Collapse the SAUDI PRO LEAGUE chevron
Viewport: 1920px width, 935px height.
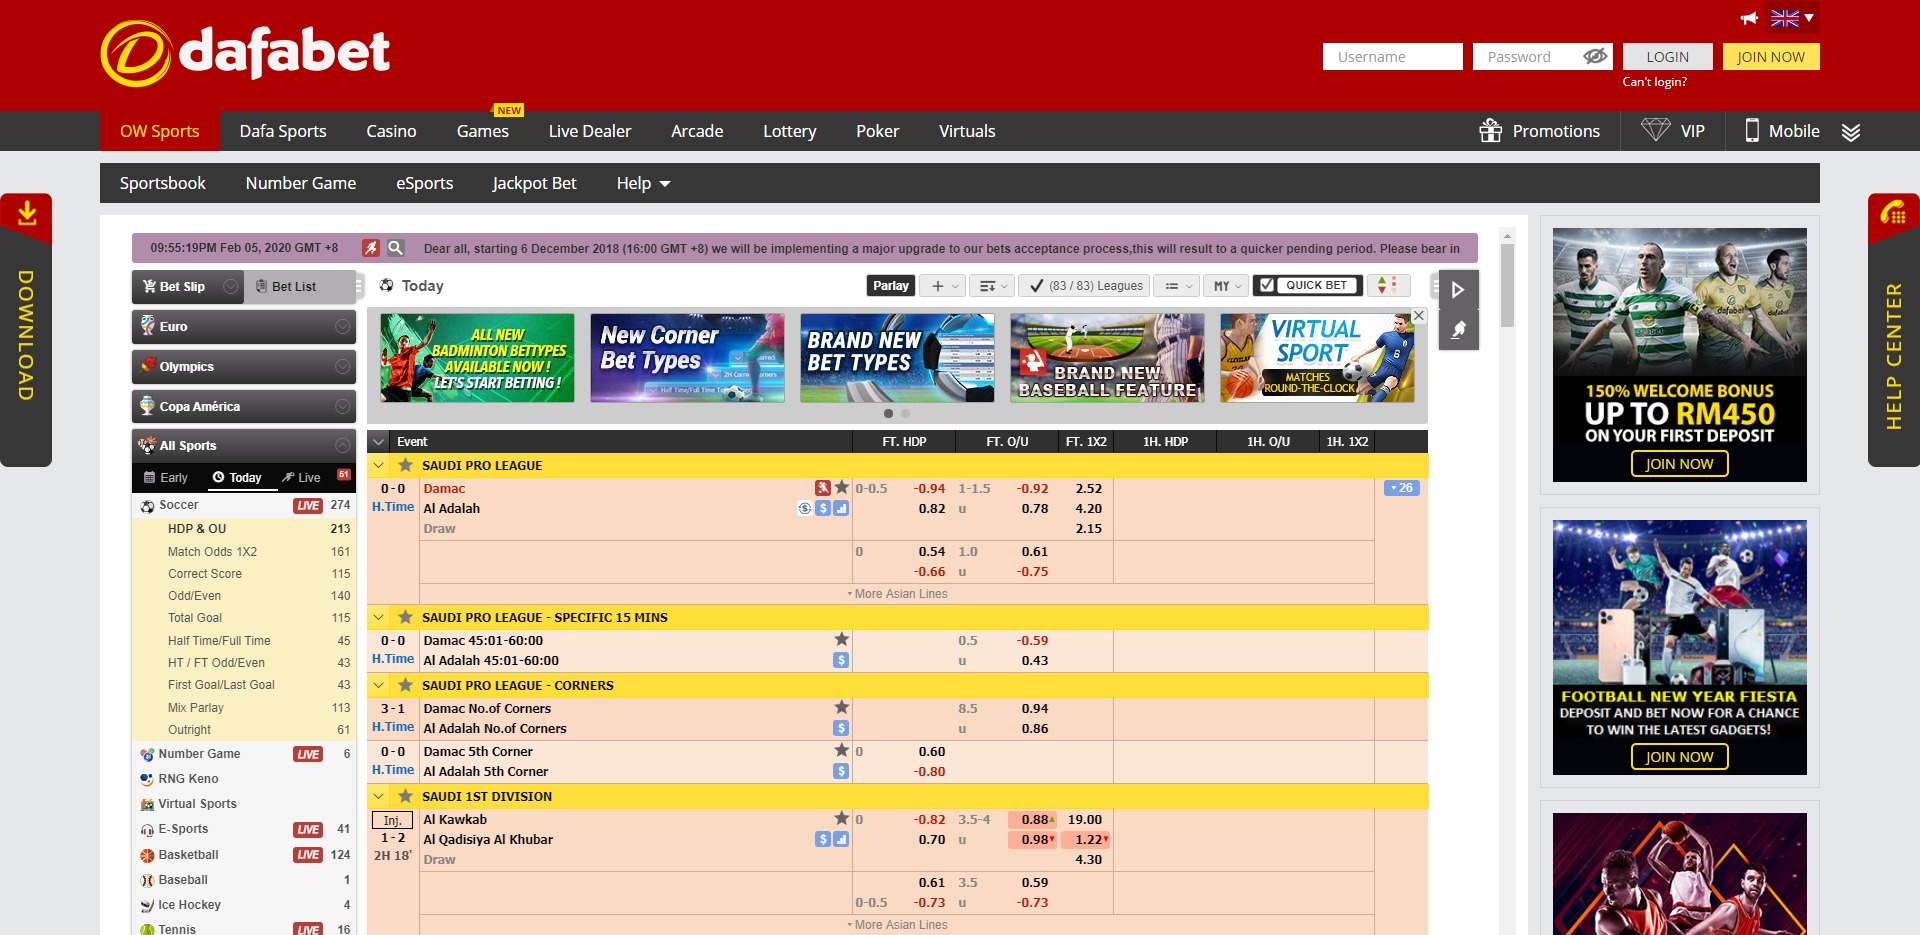point(378,465)
